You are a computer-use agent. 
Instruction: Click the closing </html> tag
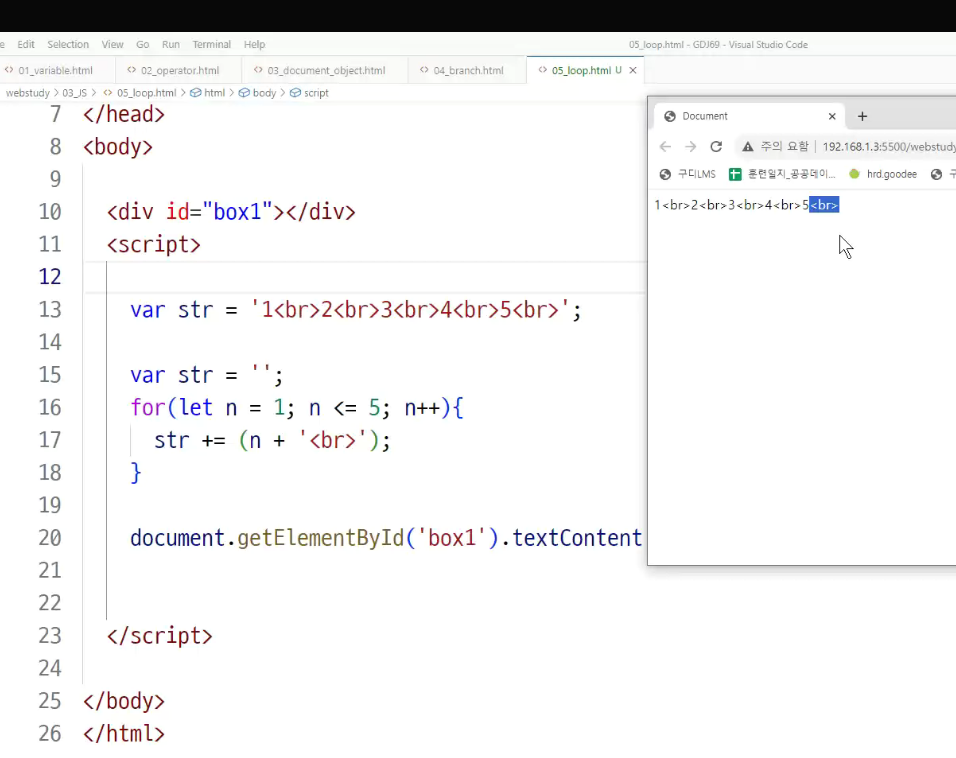point(124,734)
